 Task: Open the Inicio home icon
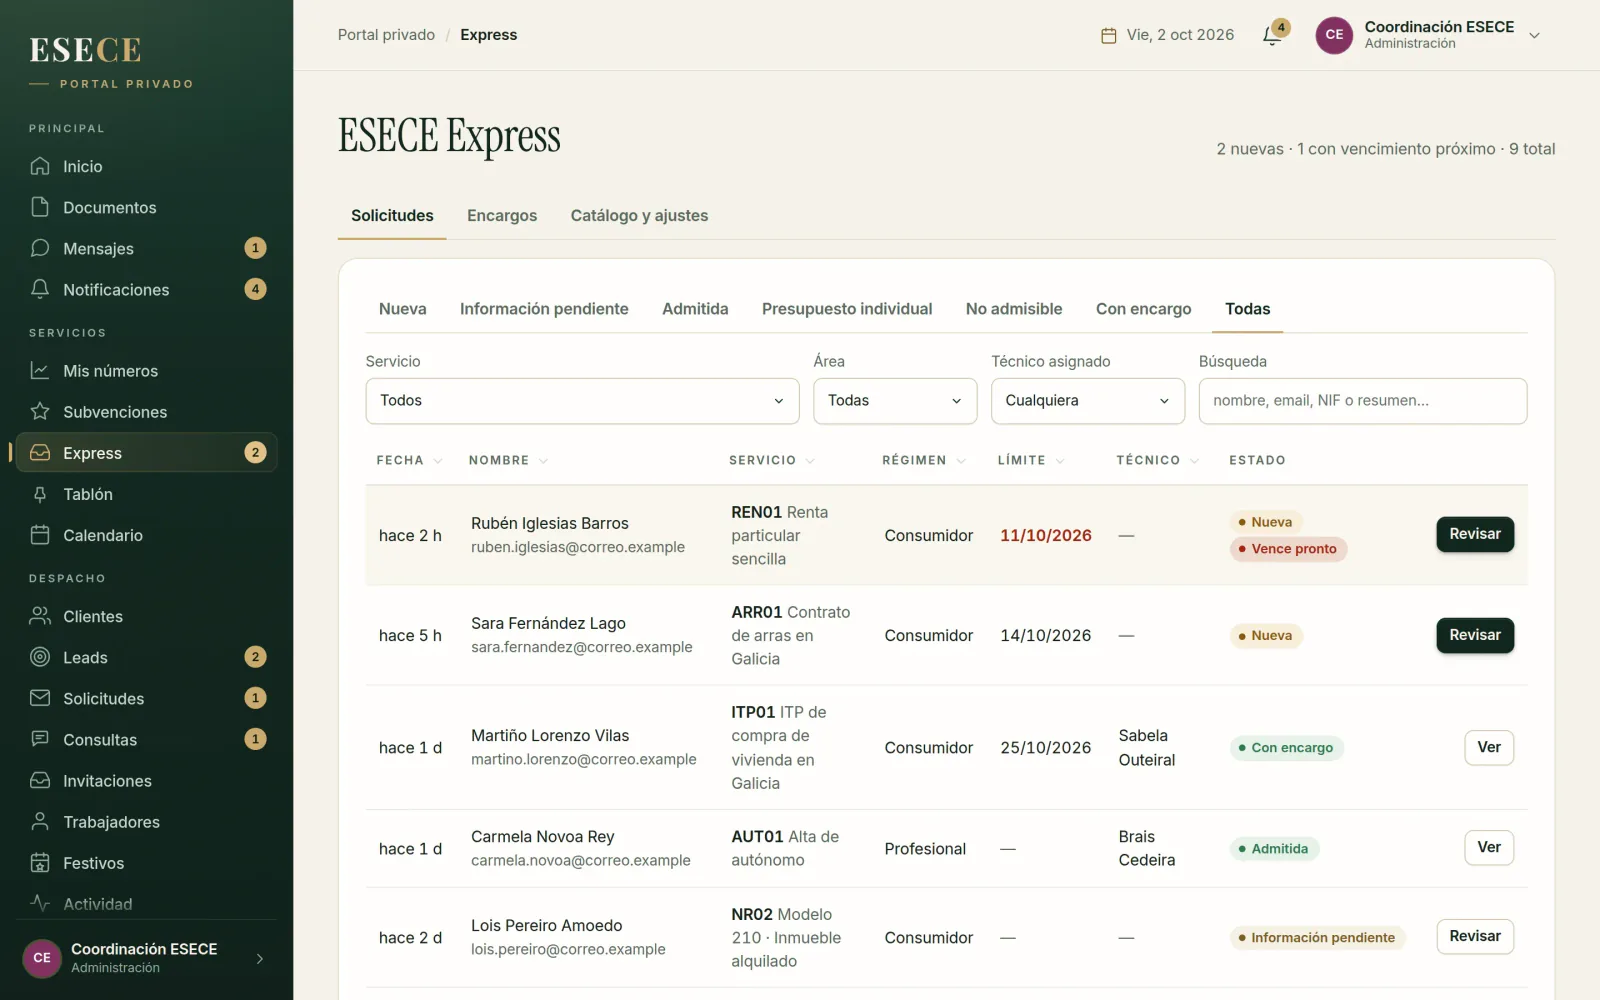[40, 166]
